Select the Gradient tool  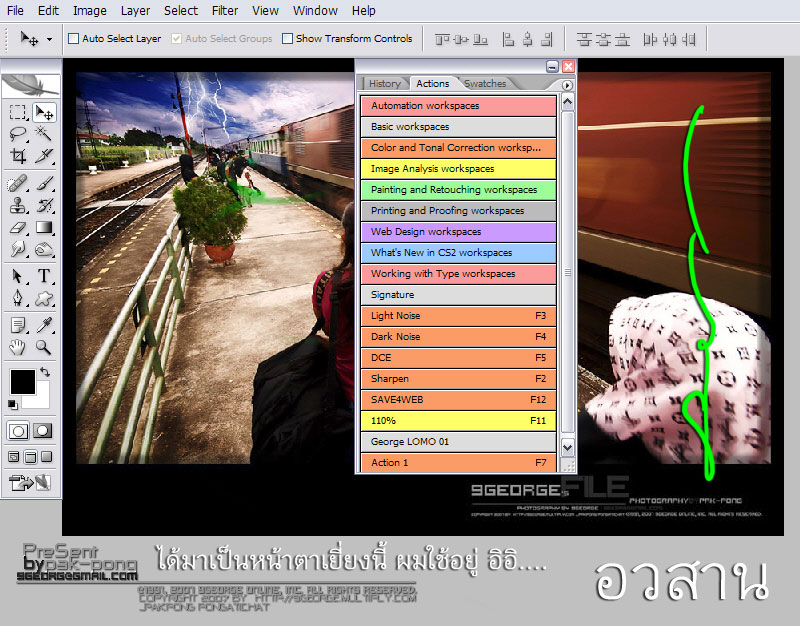44,227
